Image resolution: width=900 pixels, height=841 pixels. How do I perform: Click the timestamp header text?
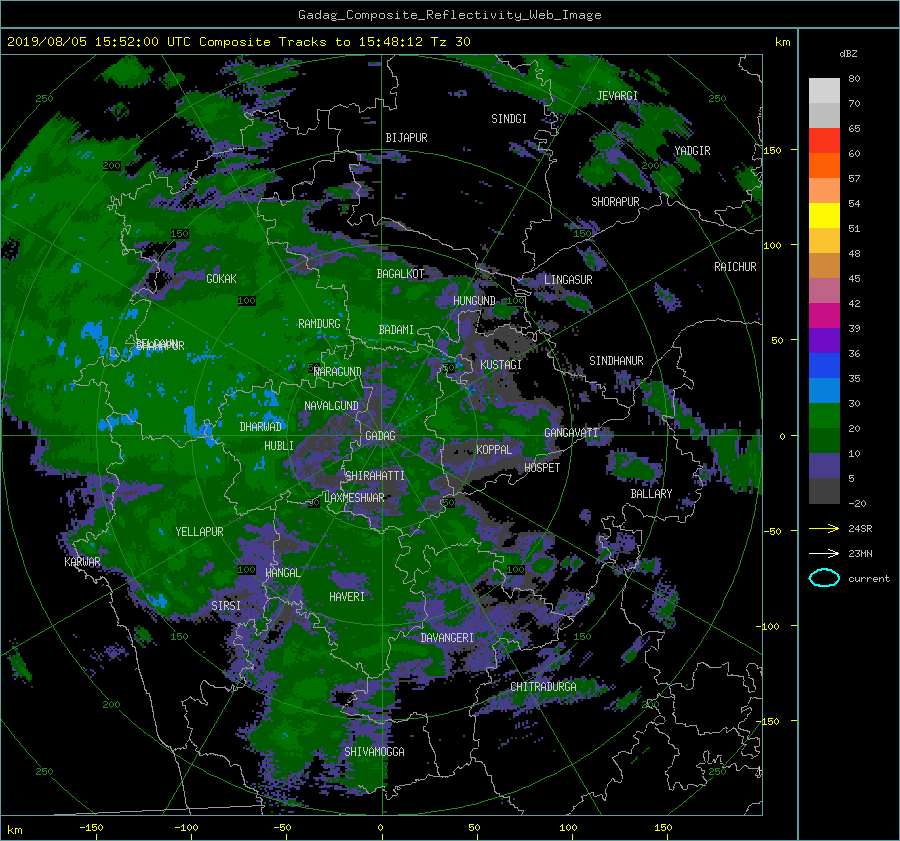coord(239,42)
